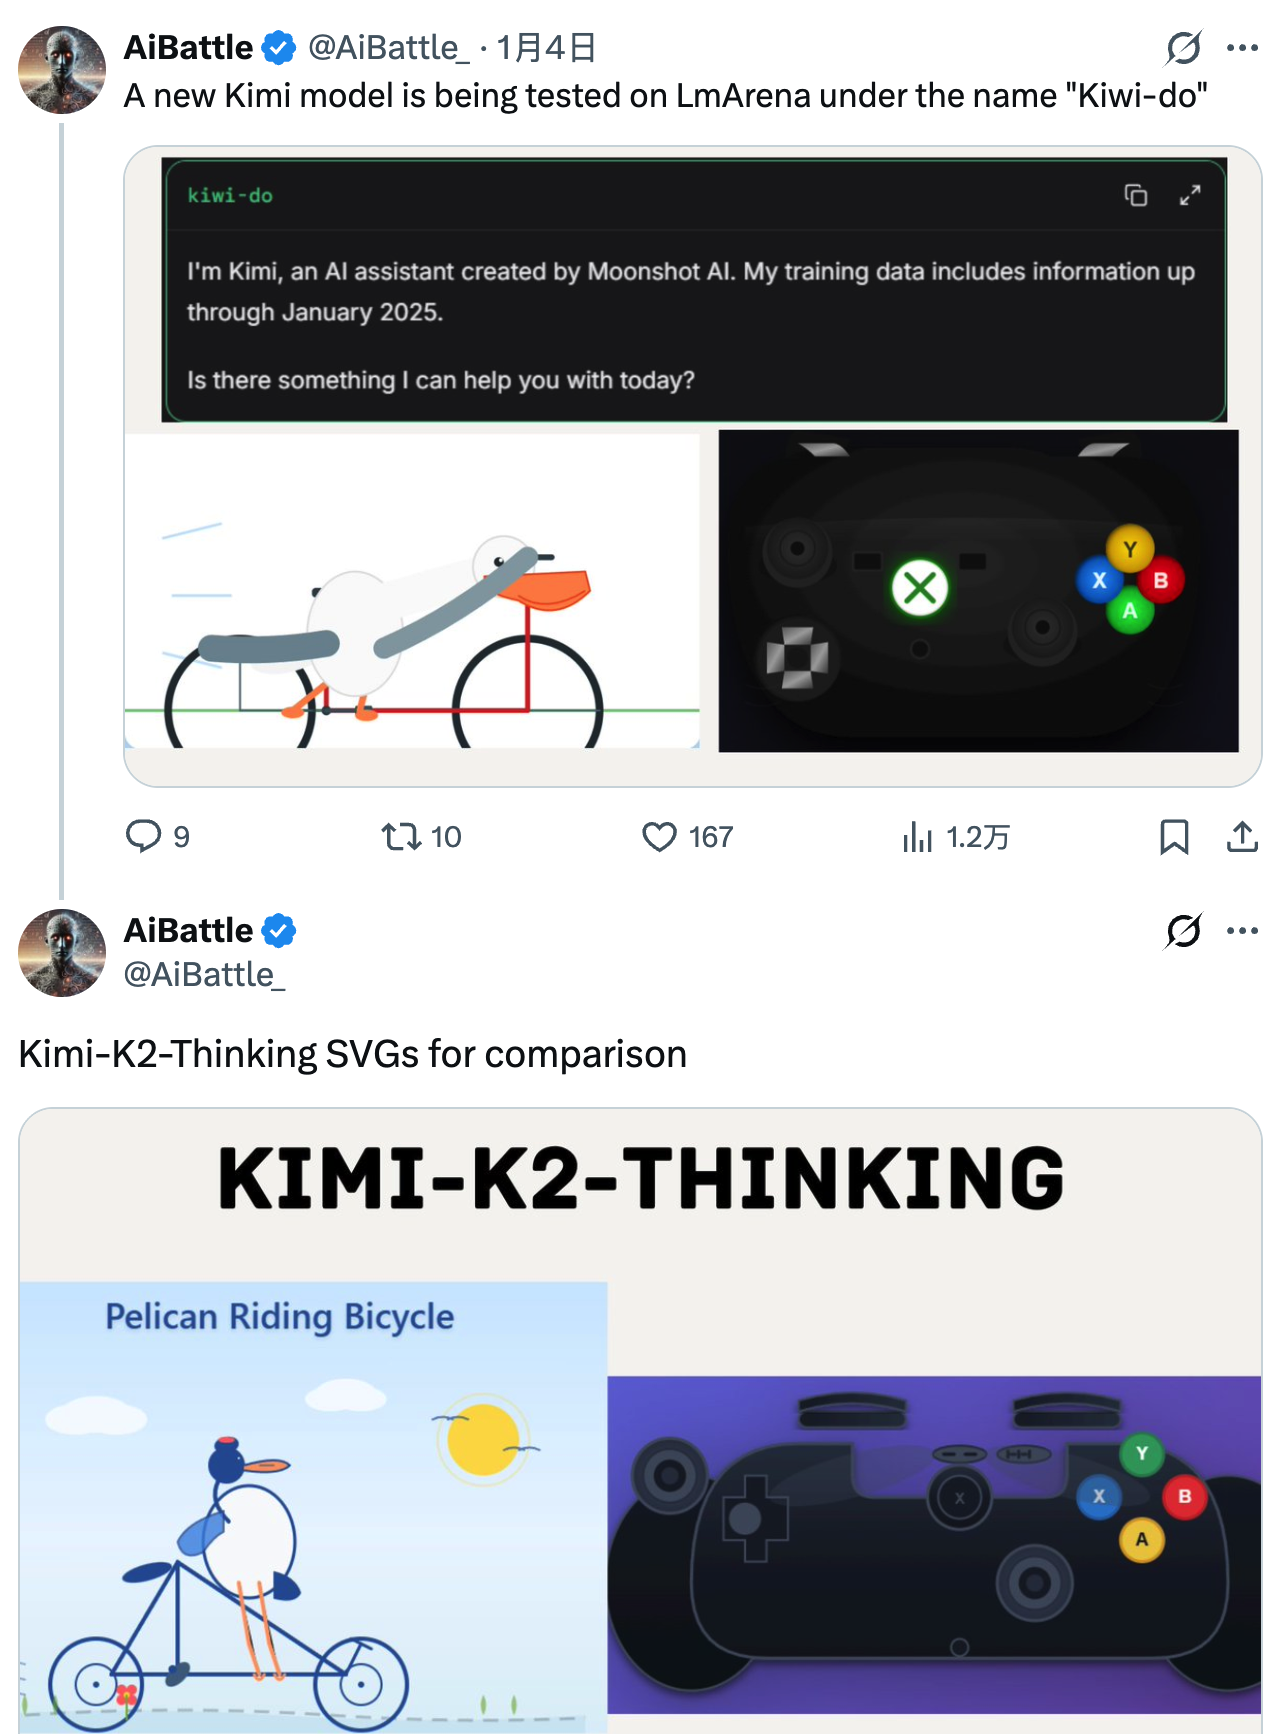1286x1734 pixels.
Task: Toggle the bookmark on the first tweet
Action: click(1175, 838)
